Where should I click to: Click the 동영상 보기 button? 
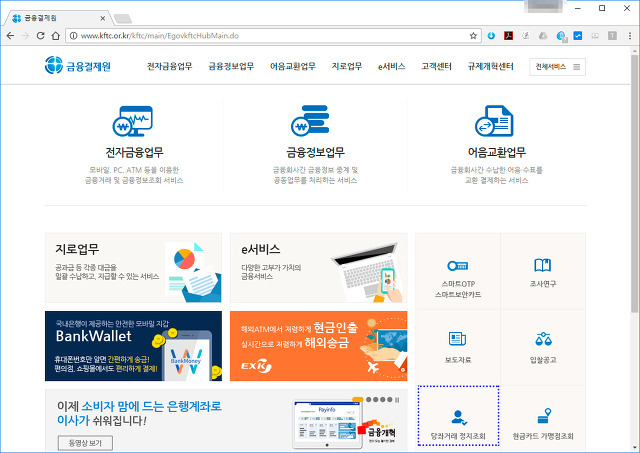85,443
